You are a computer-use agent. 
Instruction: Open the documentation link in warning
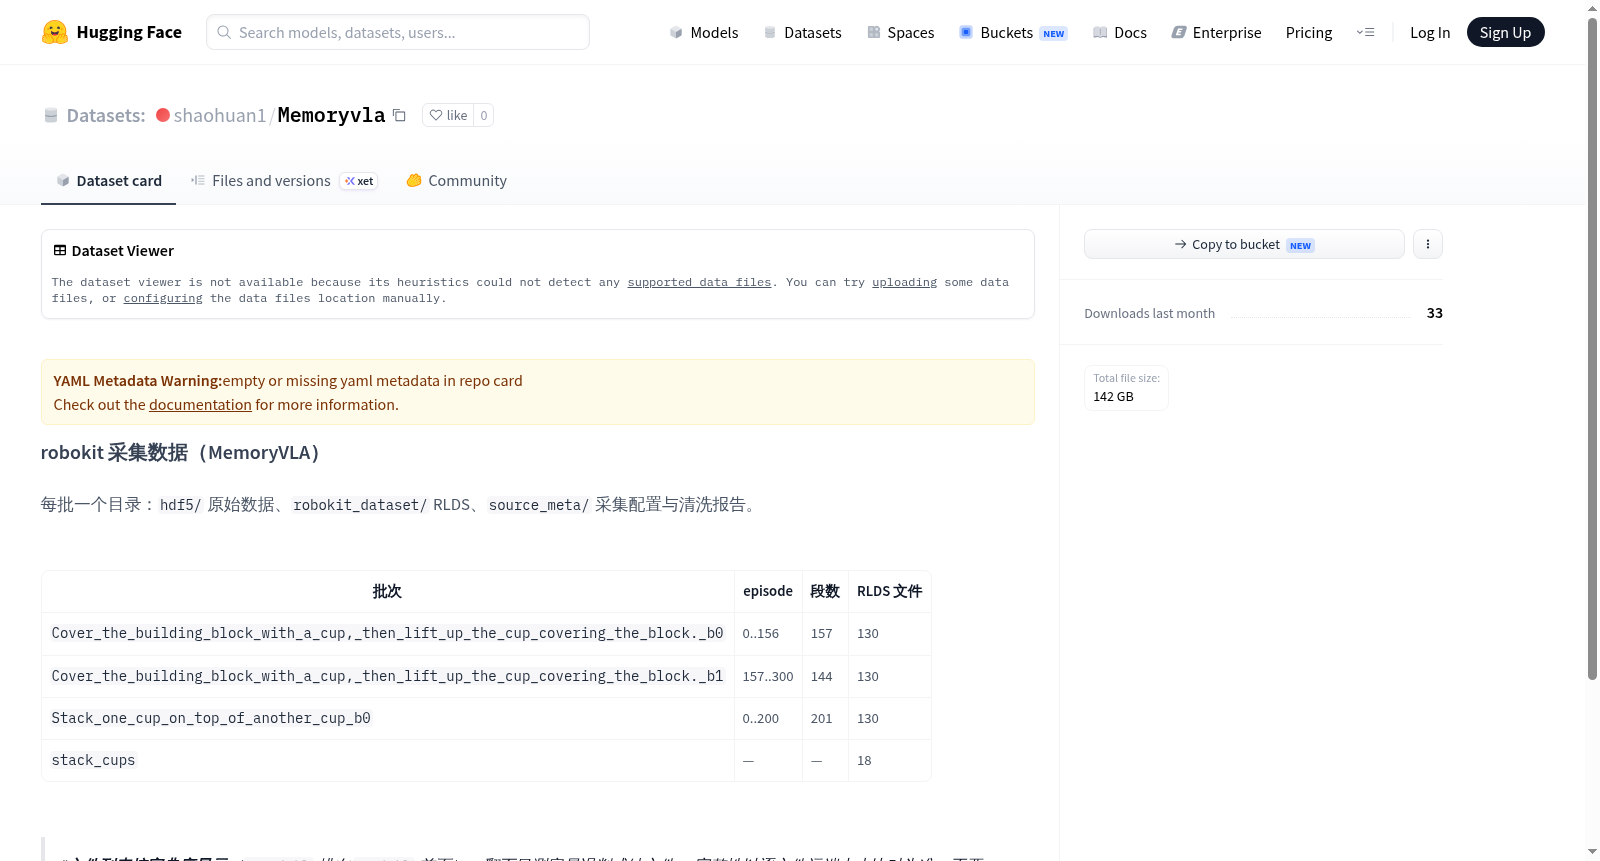point(200,405)
